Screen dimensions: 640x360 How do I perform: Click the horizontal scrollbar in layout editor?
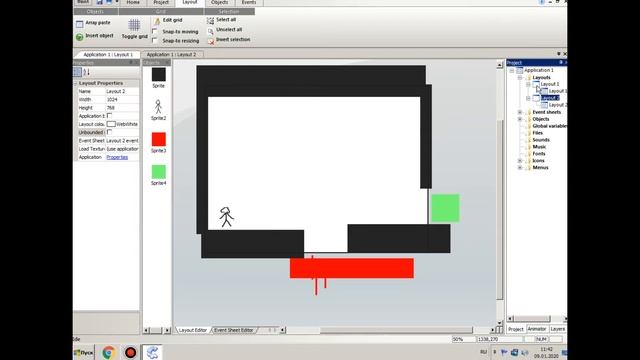point(396,330)
